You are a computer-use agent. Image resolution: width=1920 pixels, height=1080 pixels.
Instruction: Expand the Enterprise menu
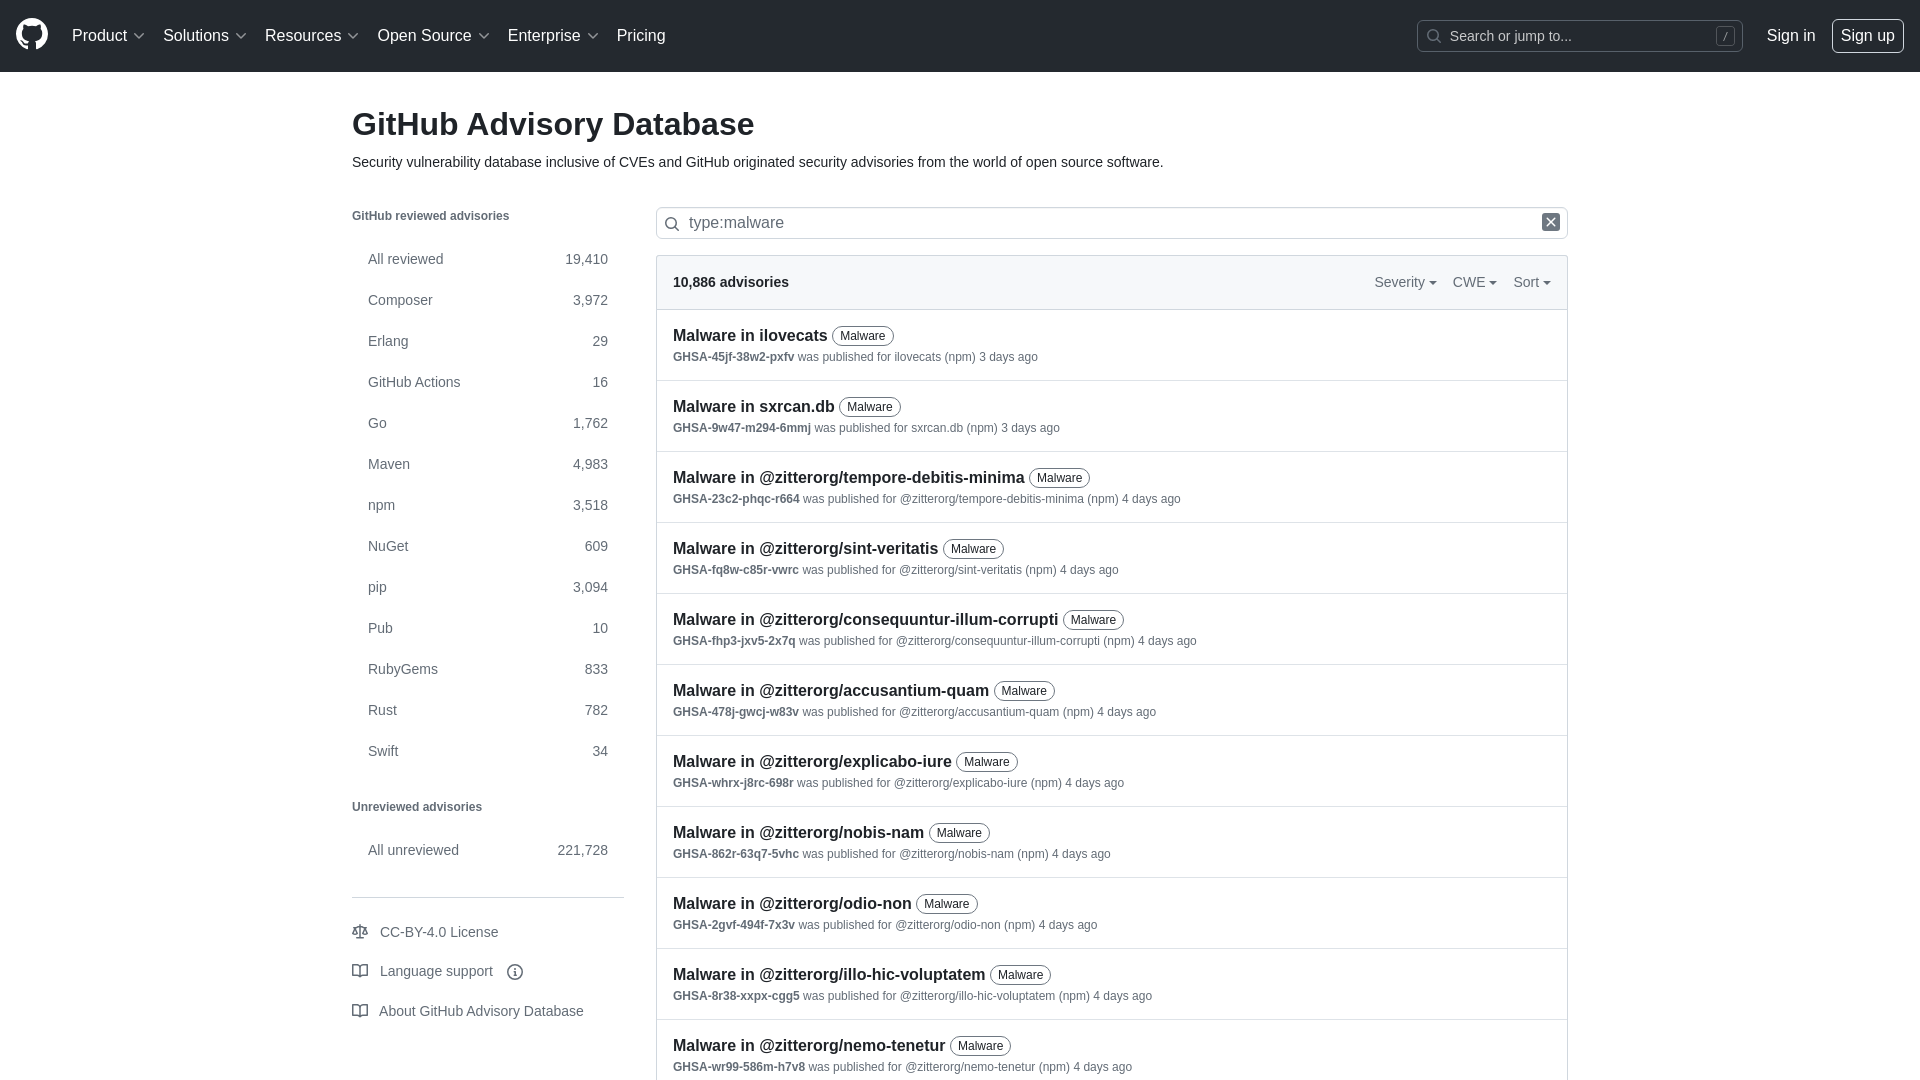553,36
